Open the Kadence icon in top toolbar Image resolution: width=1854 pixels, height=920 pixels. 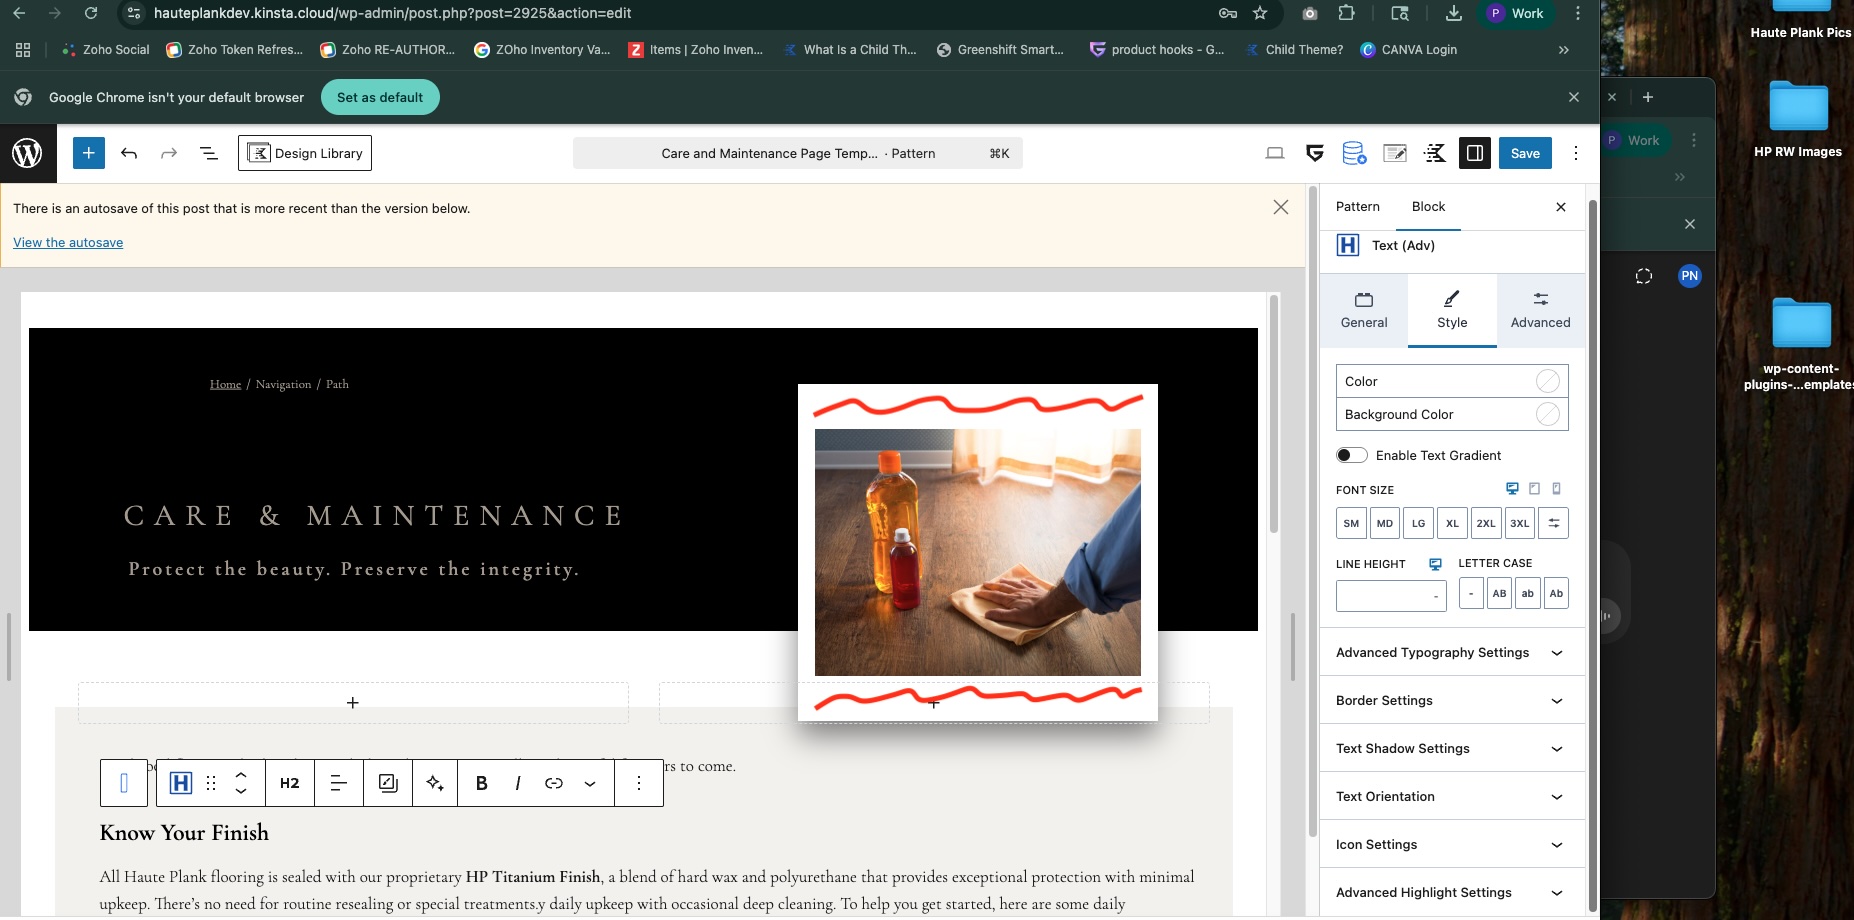[1435, 153]
